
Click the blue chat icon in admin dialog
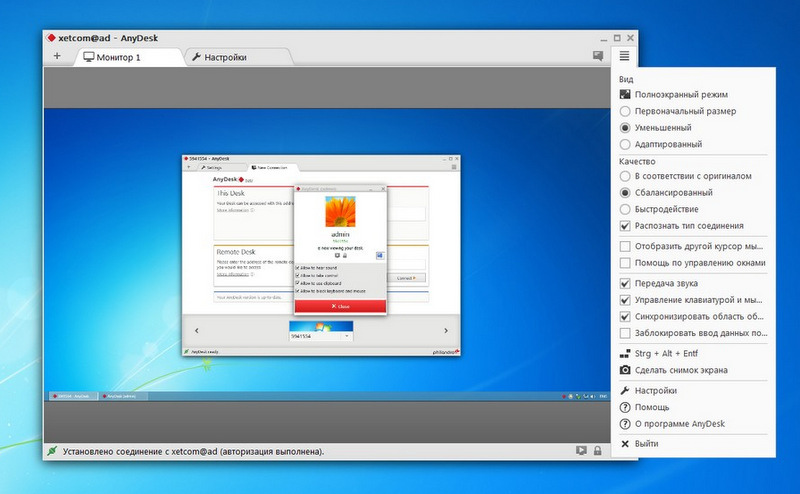click(380, 255)
